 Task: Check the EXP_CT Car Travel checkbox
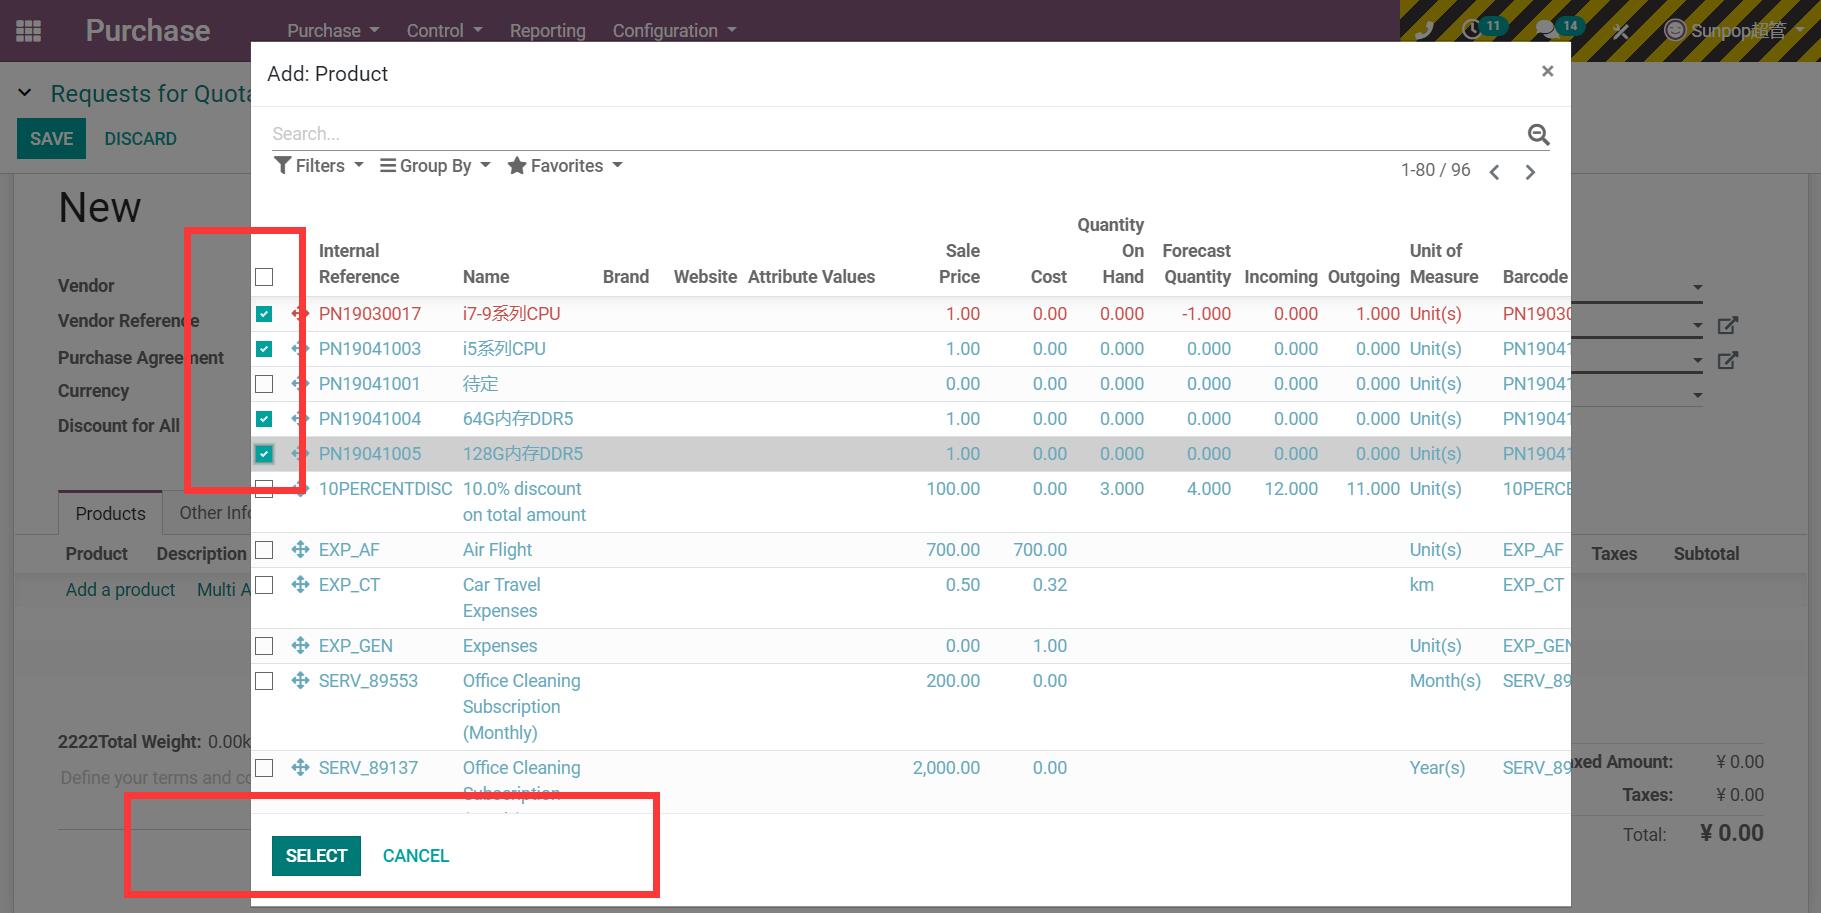[264, 585]
